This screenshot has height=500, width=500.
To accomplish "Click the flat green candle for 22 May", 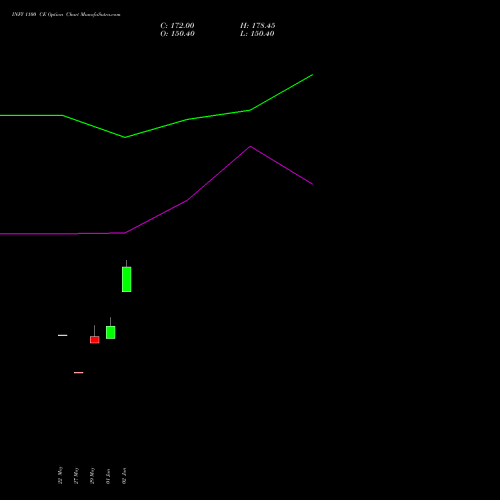I will [63, 335].
